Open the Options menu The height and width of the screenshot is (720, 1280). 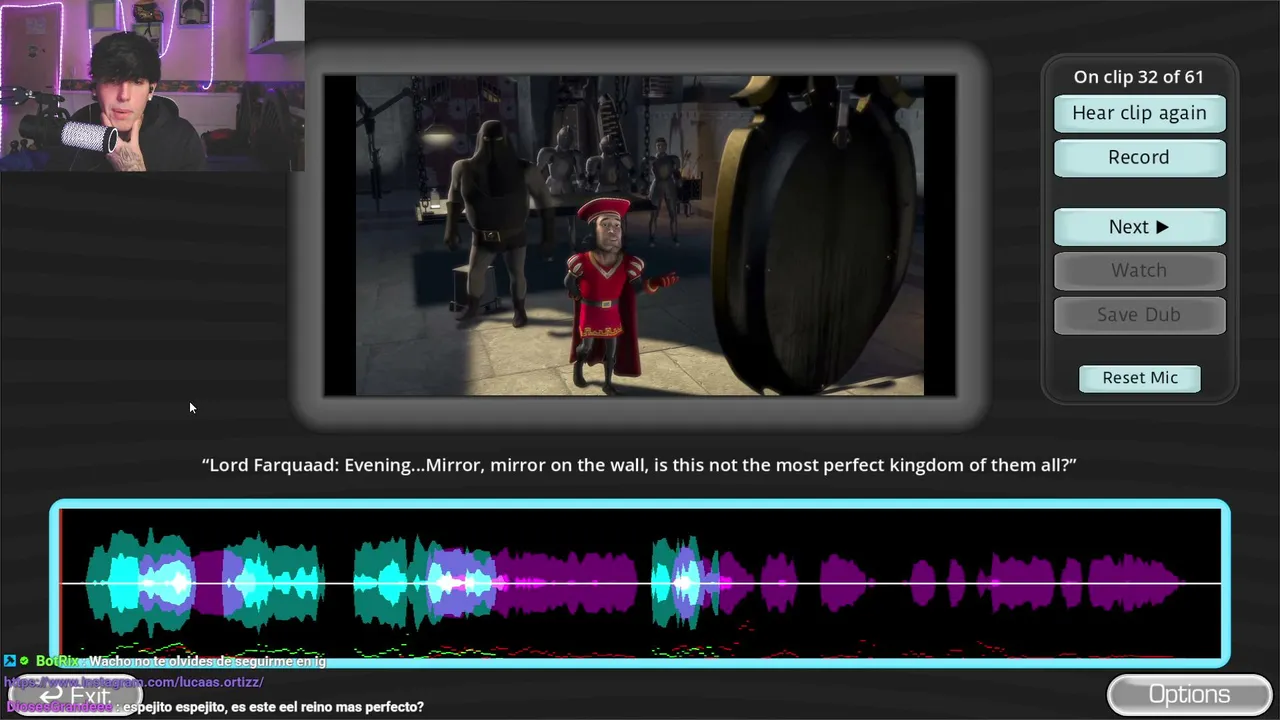(1189, 695)
